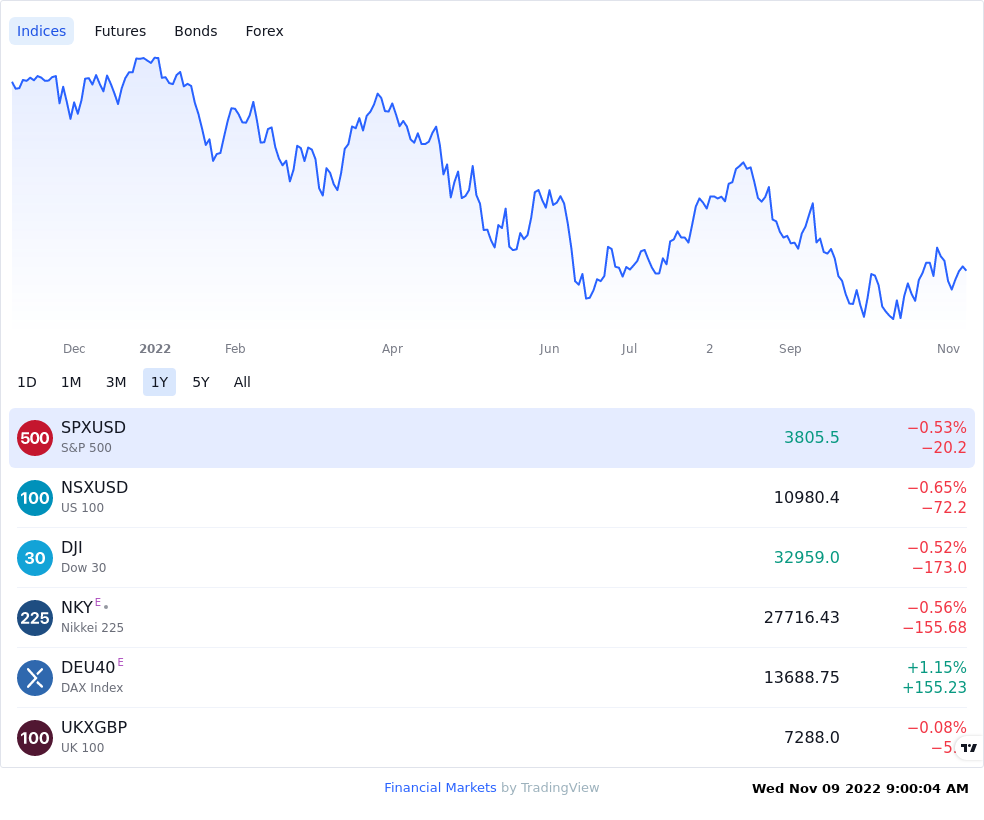Select the NSXUSD symbol name
The width and height of the screenshot is (984, 820).
[94, 487]
